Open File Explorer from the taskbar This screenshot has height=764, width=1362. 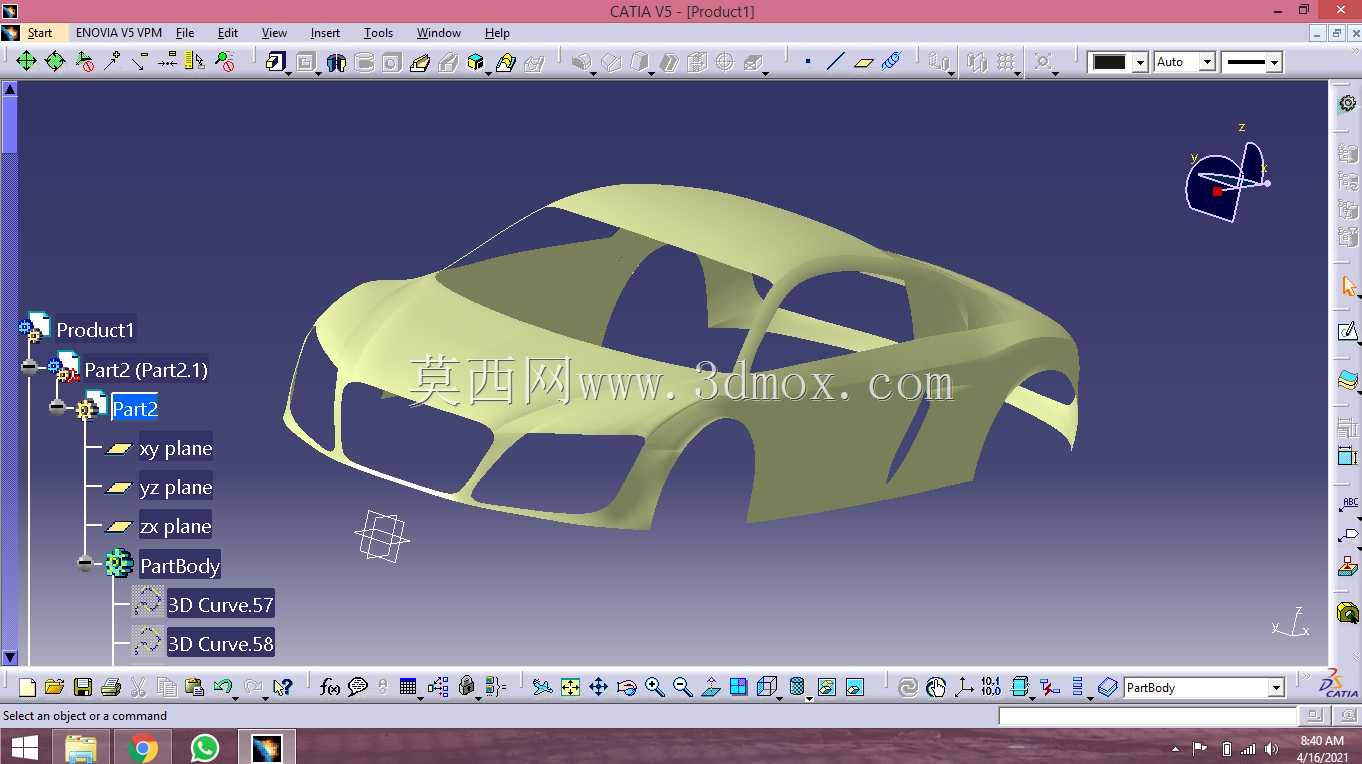[81, 747]
